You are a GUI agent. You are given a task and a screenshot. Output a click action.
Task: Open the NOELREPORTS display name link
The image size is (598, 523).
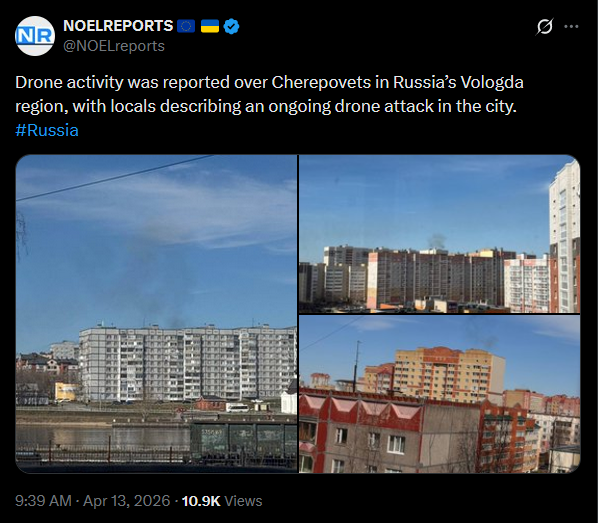click(118, 26)
